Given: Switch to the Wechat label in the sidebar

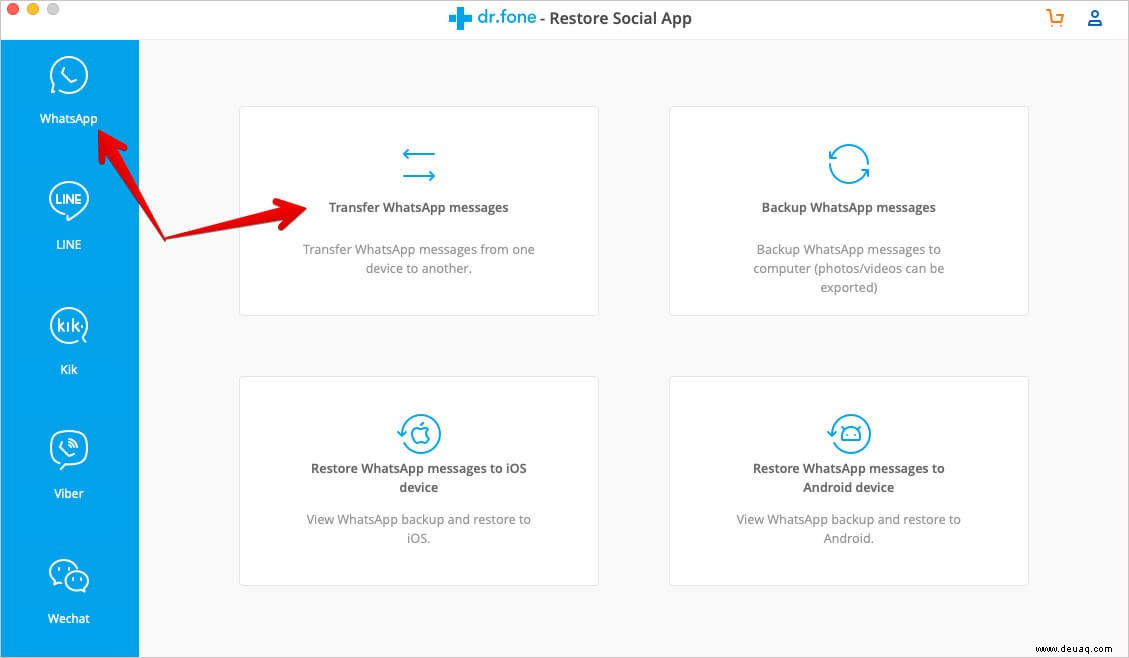Looking at the screenshot, I should coord(68,618).
